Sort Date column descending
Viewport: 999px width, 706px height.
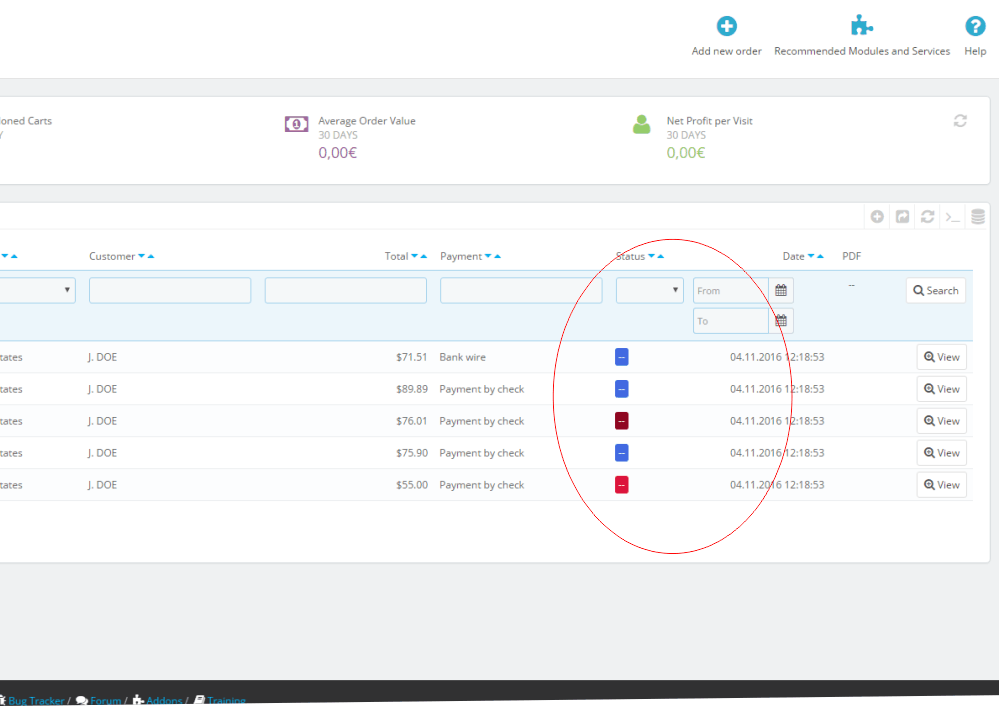point(811,256)
